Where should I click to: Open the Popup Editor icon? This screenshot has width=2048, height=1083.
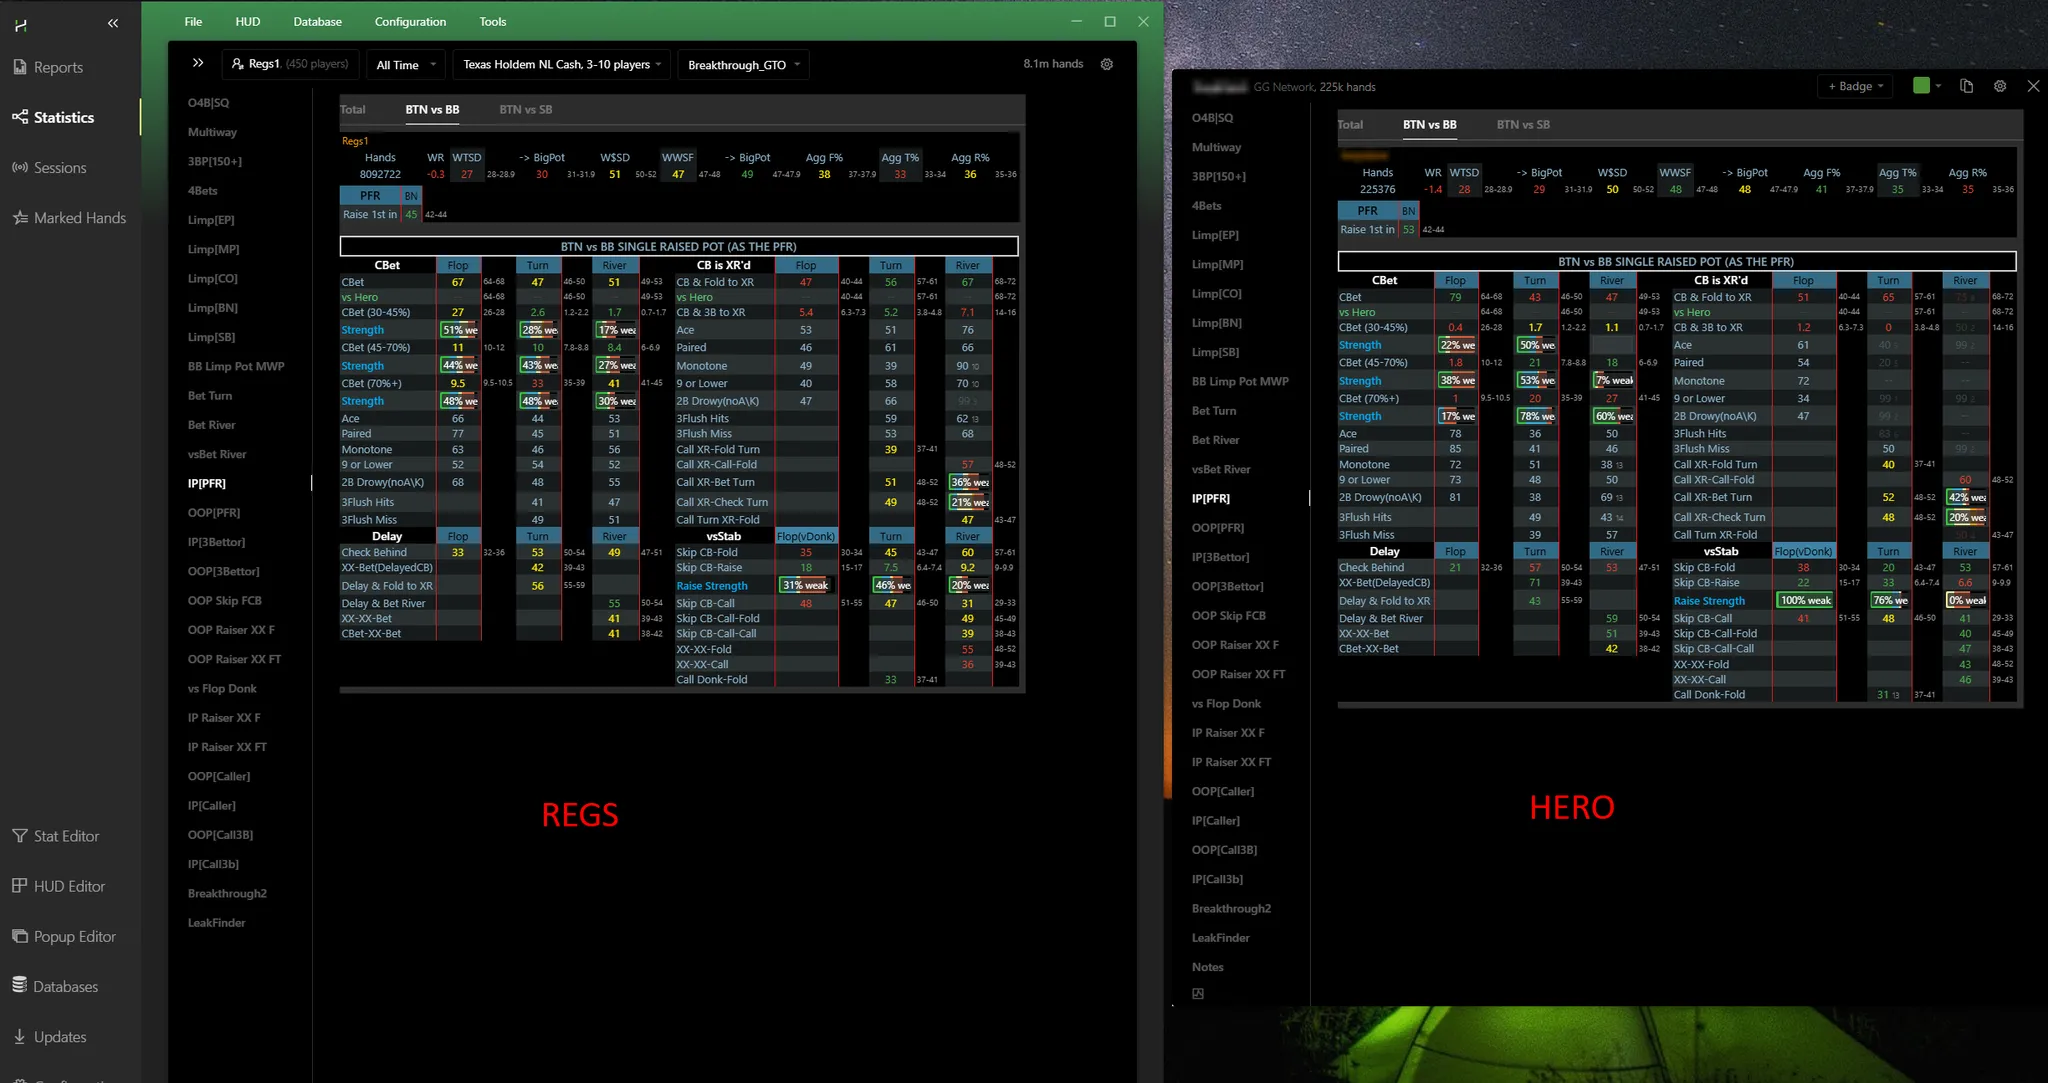coord(20,936)
